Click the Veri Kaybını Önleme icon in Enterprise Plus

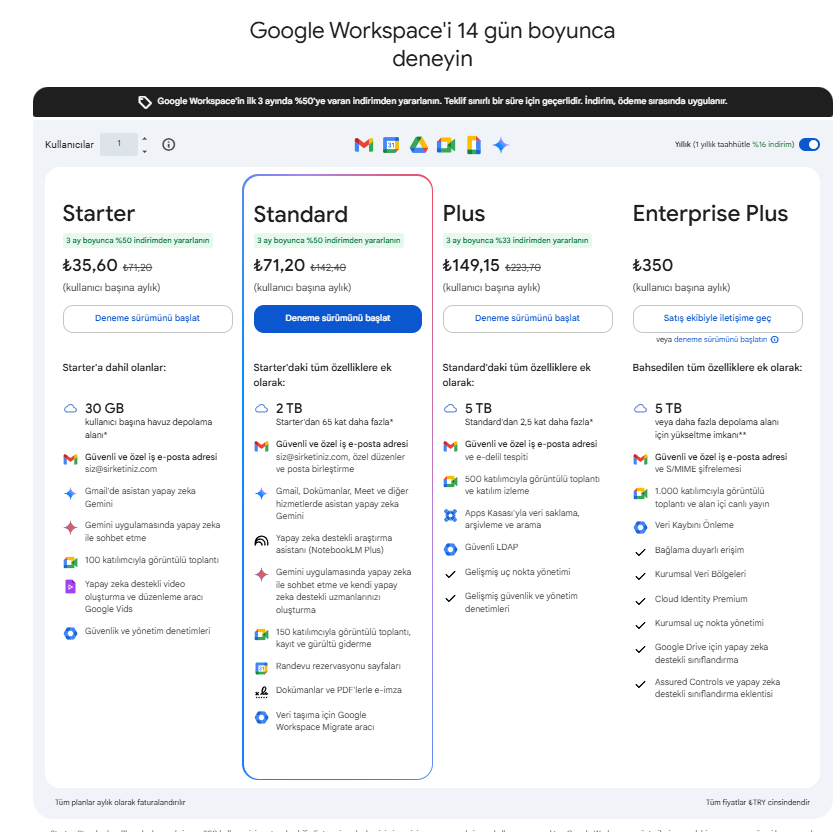[640, 527]
